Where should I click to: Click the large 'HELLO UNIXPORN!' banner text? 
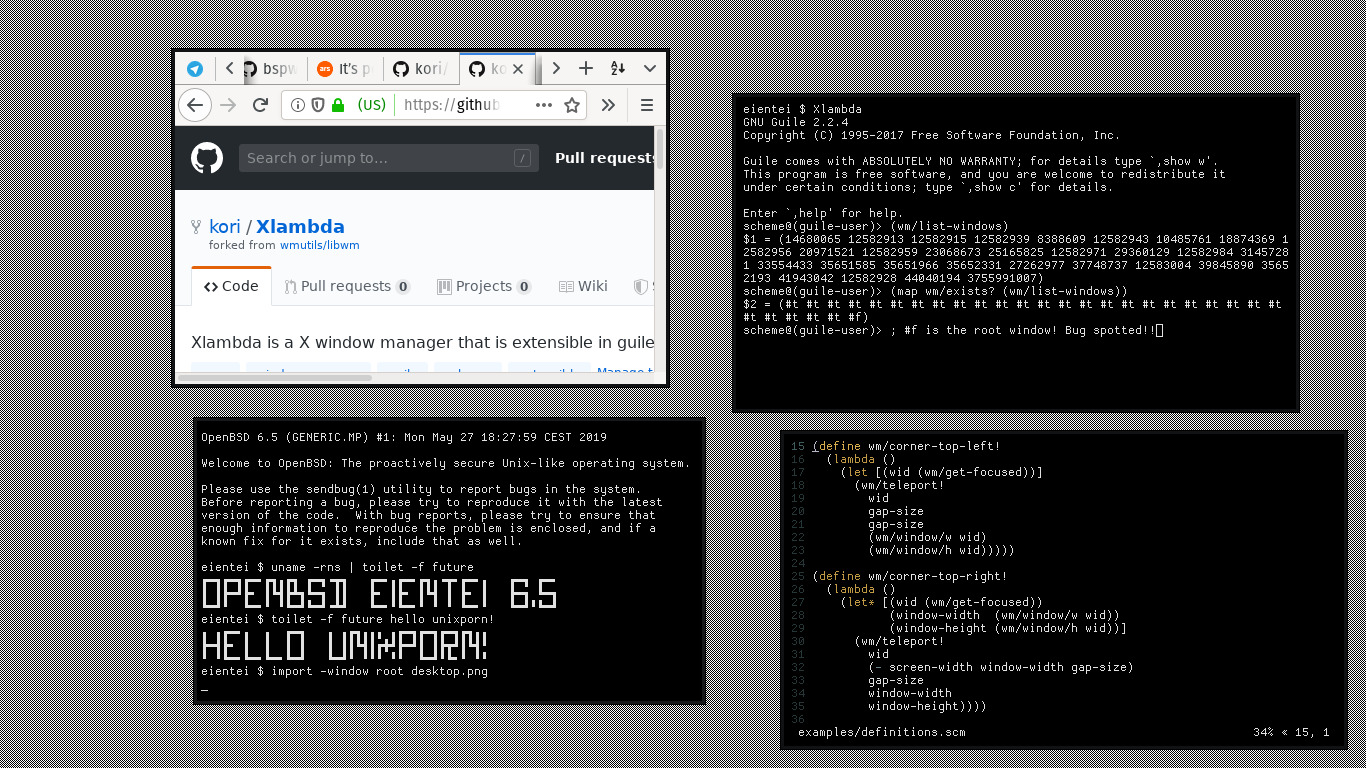(345, 645)
